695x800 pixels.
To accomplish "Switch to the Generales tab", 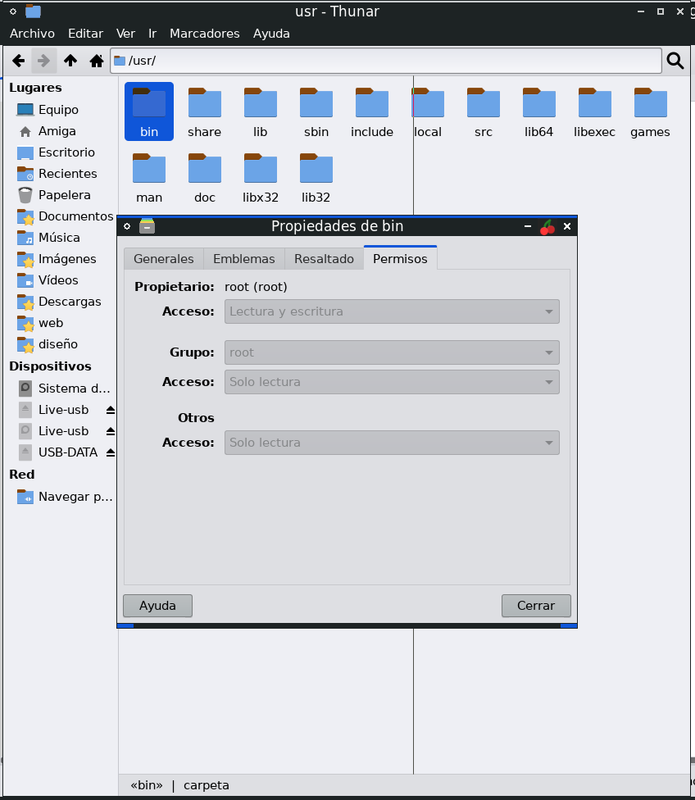I will pos(163,259).
